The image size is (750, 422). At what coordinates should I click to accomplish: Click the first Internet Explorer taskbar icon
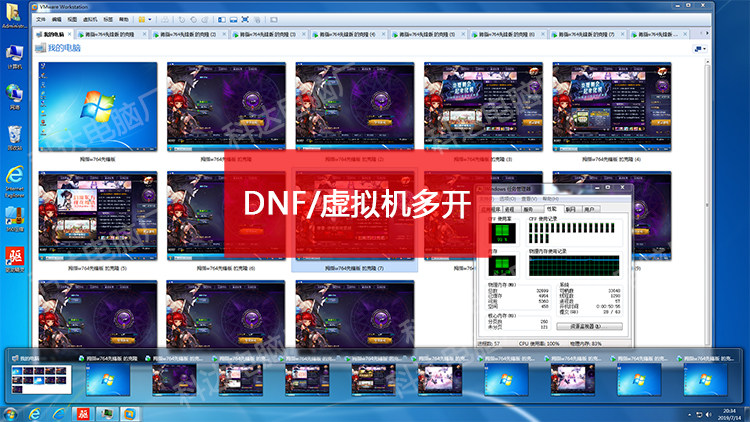(34, 414)
